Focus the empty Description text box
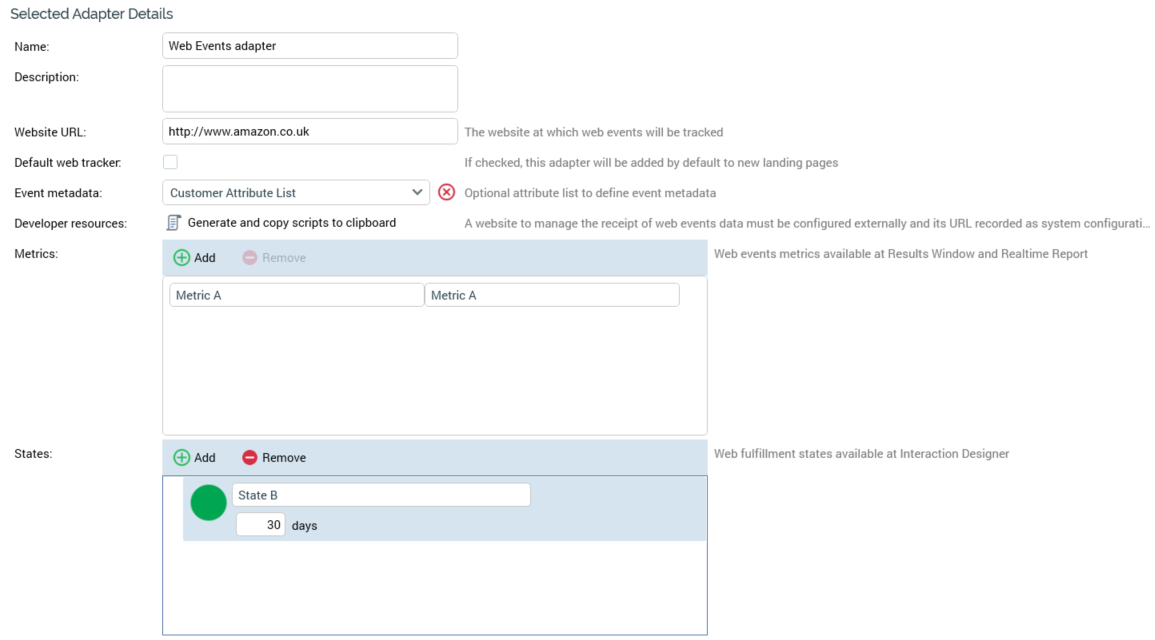 (310, 89)
